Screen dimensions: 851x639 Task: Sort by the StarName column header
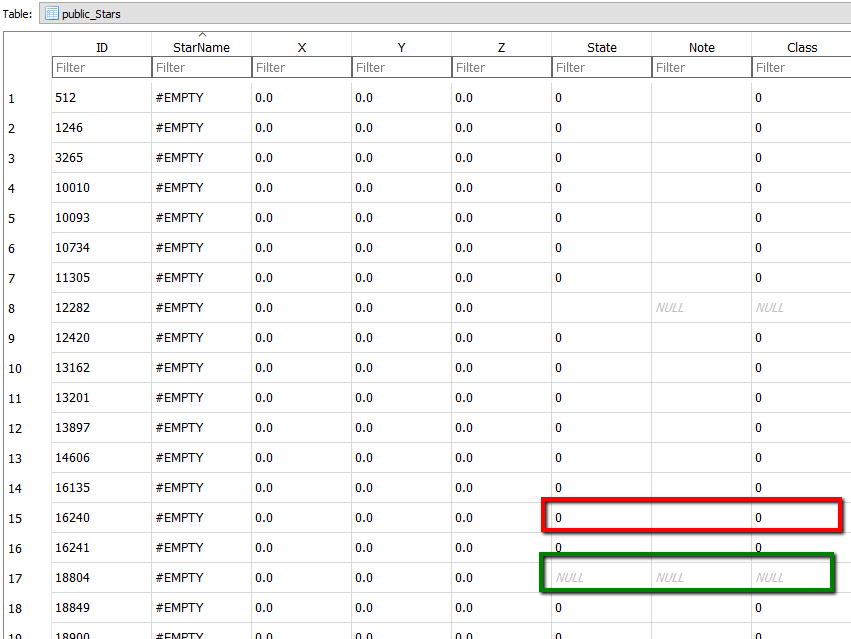click(x=201, y=48)
